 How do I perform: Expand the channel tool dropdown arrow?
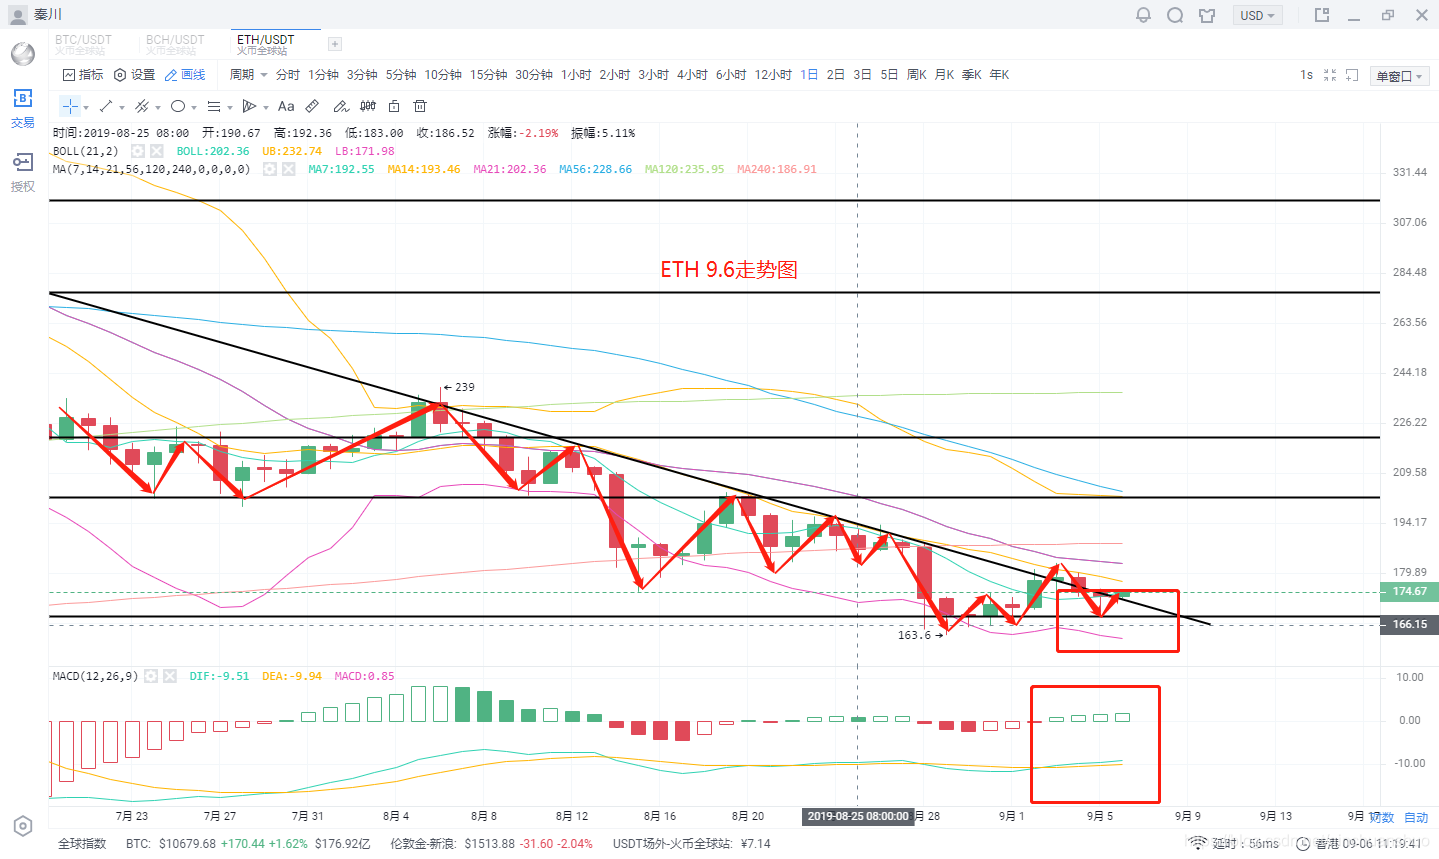158,107
